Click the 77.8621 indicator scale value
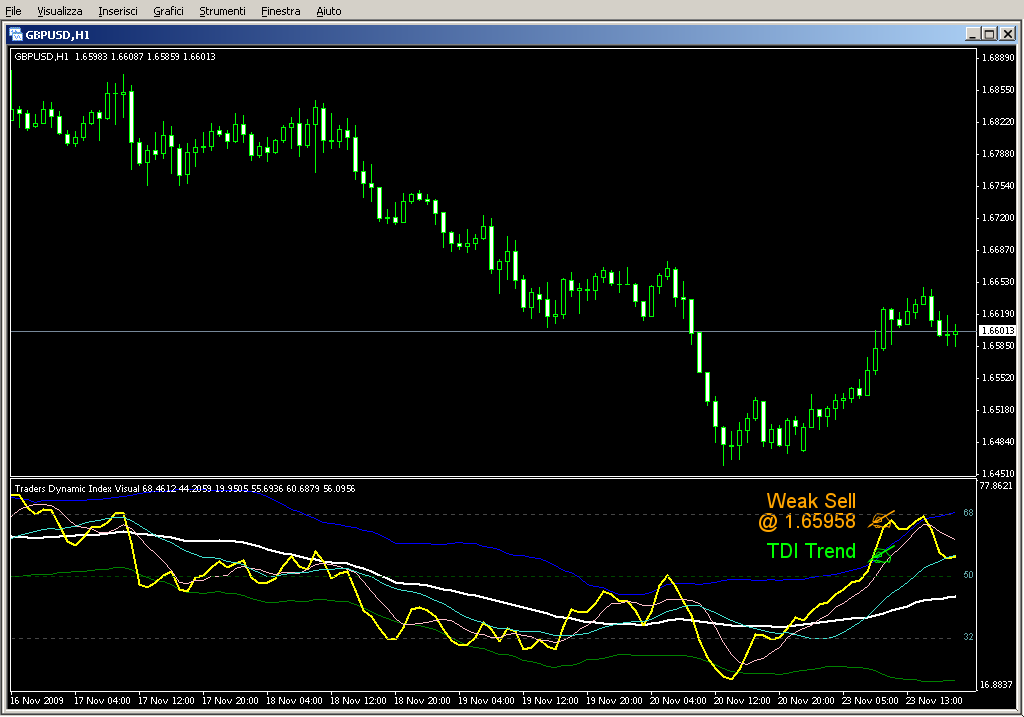The height and width of the screenshot is (717, 1024). point(996,486)
